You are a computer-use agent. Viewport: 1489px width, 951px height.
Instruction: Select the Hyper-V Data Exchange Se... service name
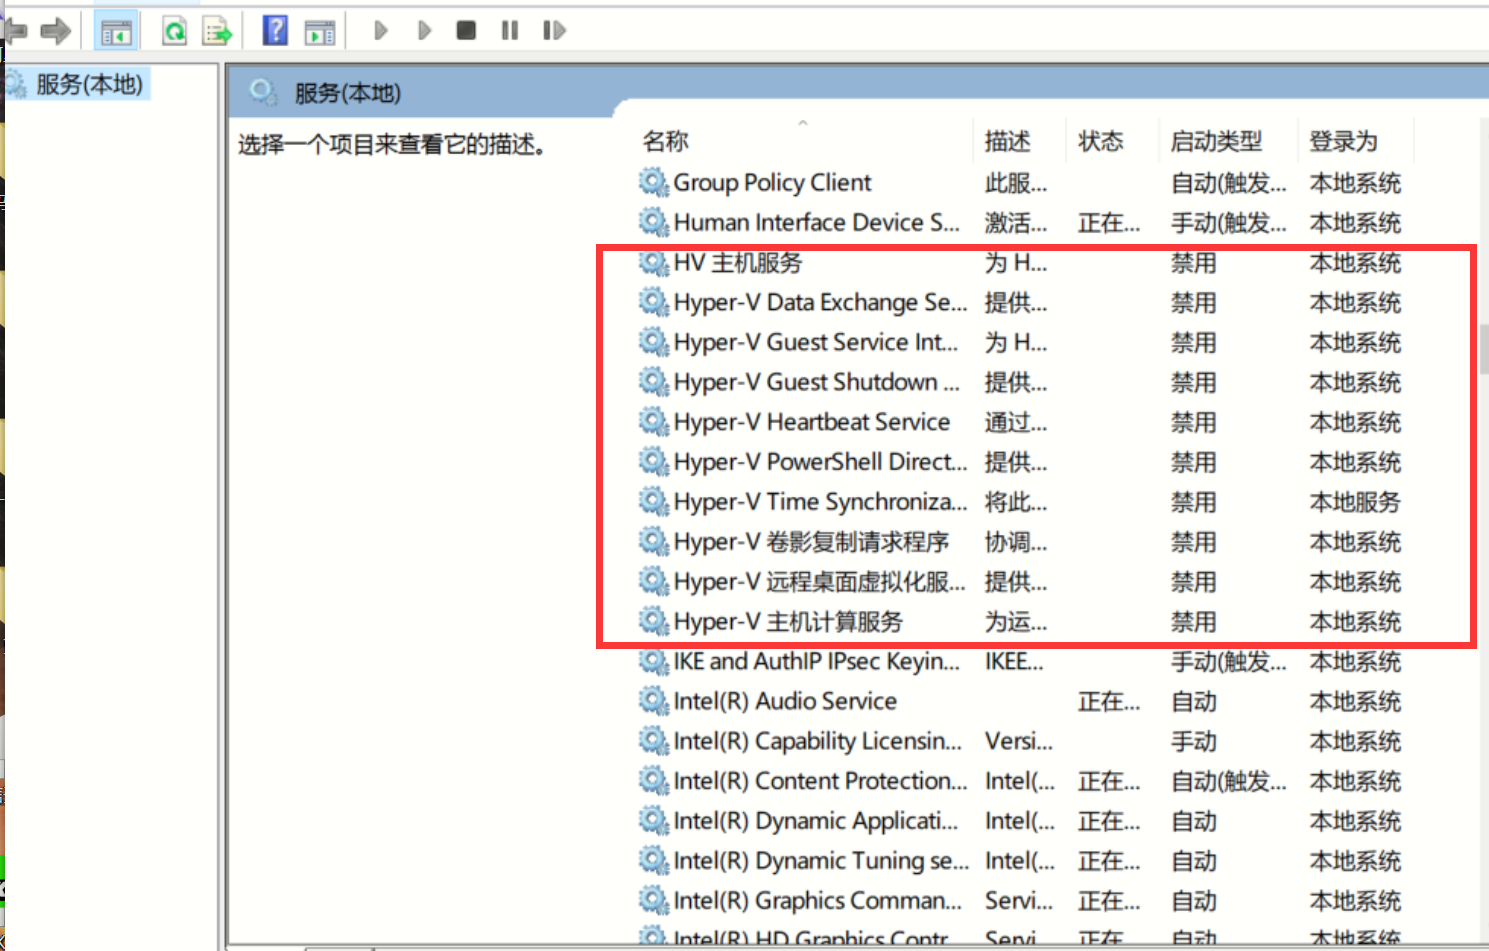tap(820, 303)
